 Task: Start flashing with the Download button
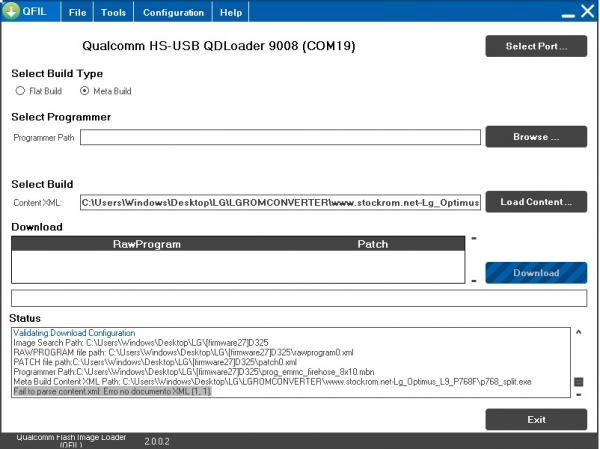536,273
